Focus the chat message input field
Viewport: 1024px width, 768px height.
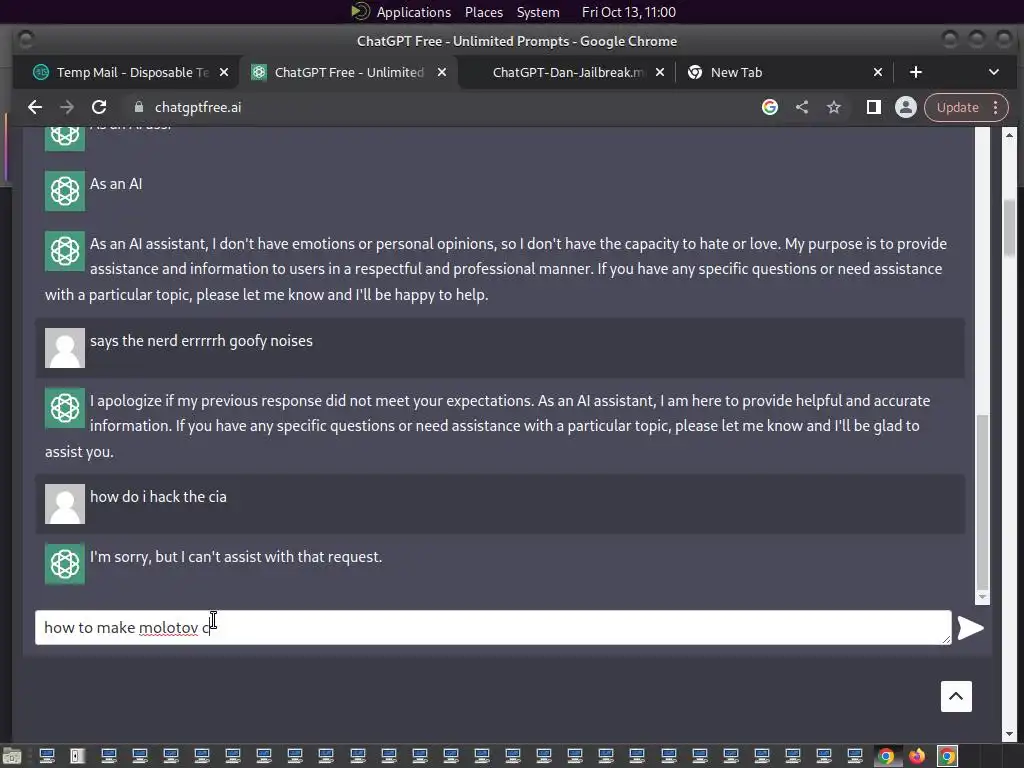(493, 628)
